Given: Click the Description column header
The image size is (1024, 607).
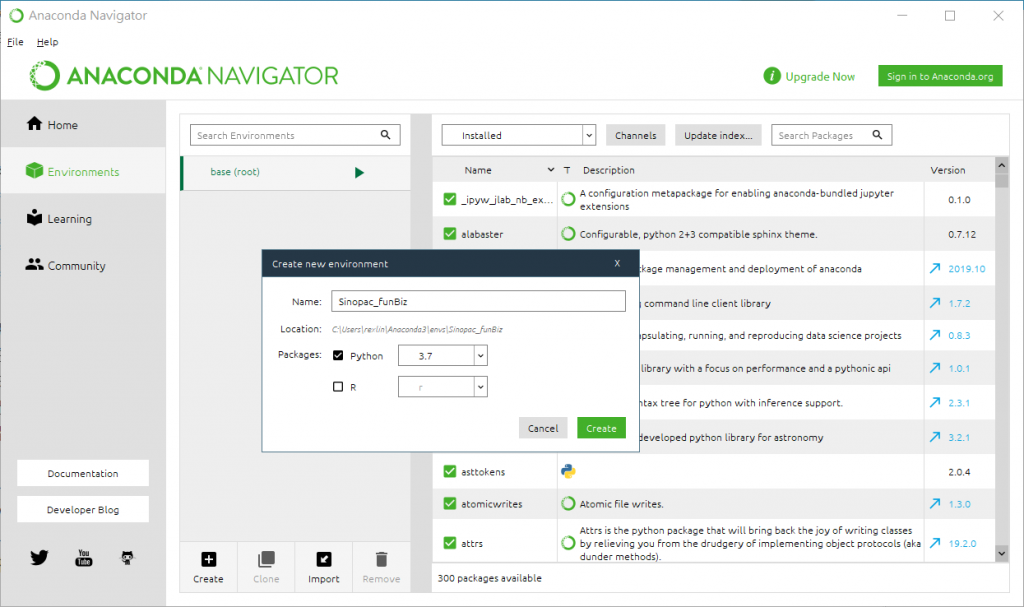Looking at the screenshot, I should pyautogui.click(x=609, y=170).
